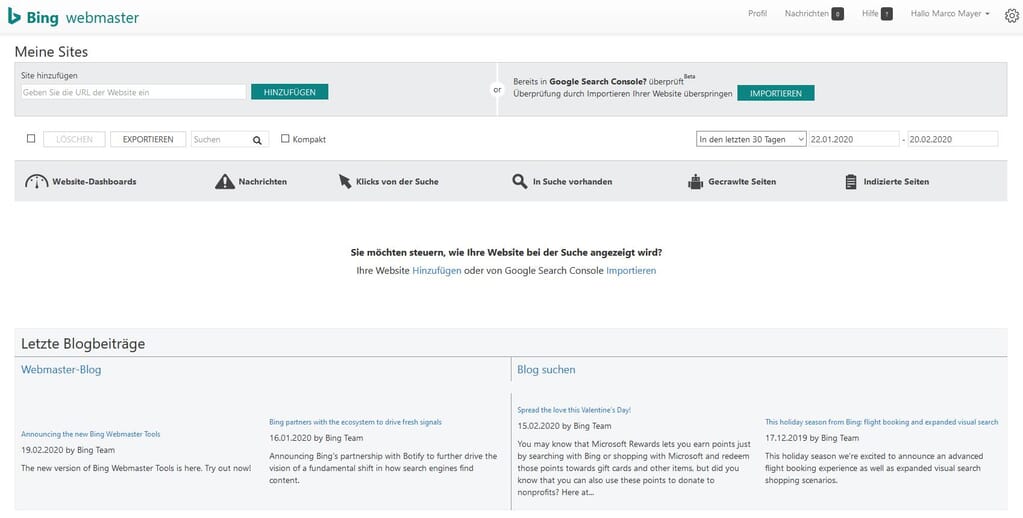Select the Indizierte Seiten header
The width and height of the screenshot is (1023, 518).
coord(896,181)
